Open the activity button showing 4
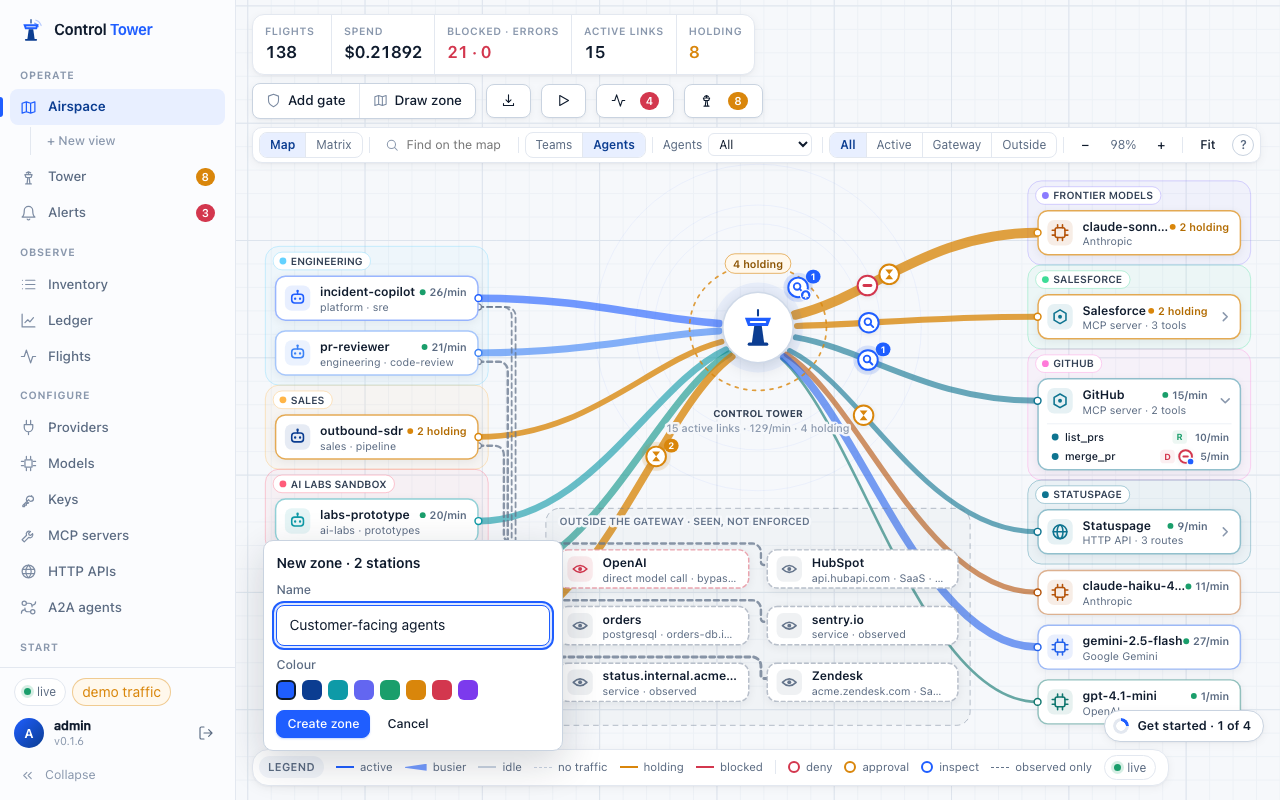Viewport: 1280px width, 800px height. coord(635,101)
